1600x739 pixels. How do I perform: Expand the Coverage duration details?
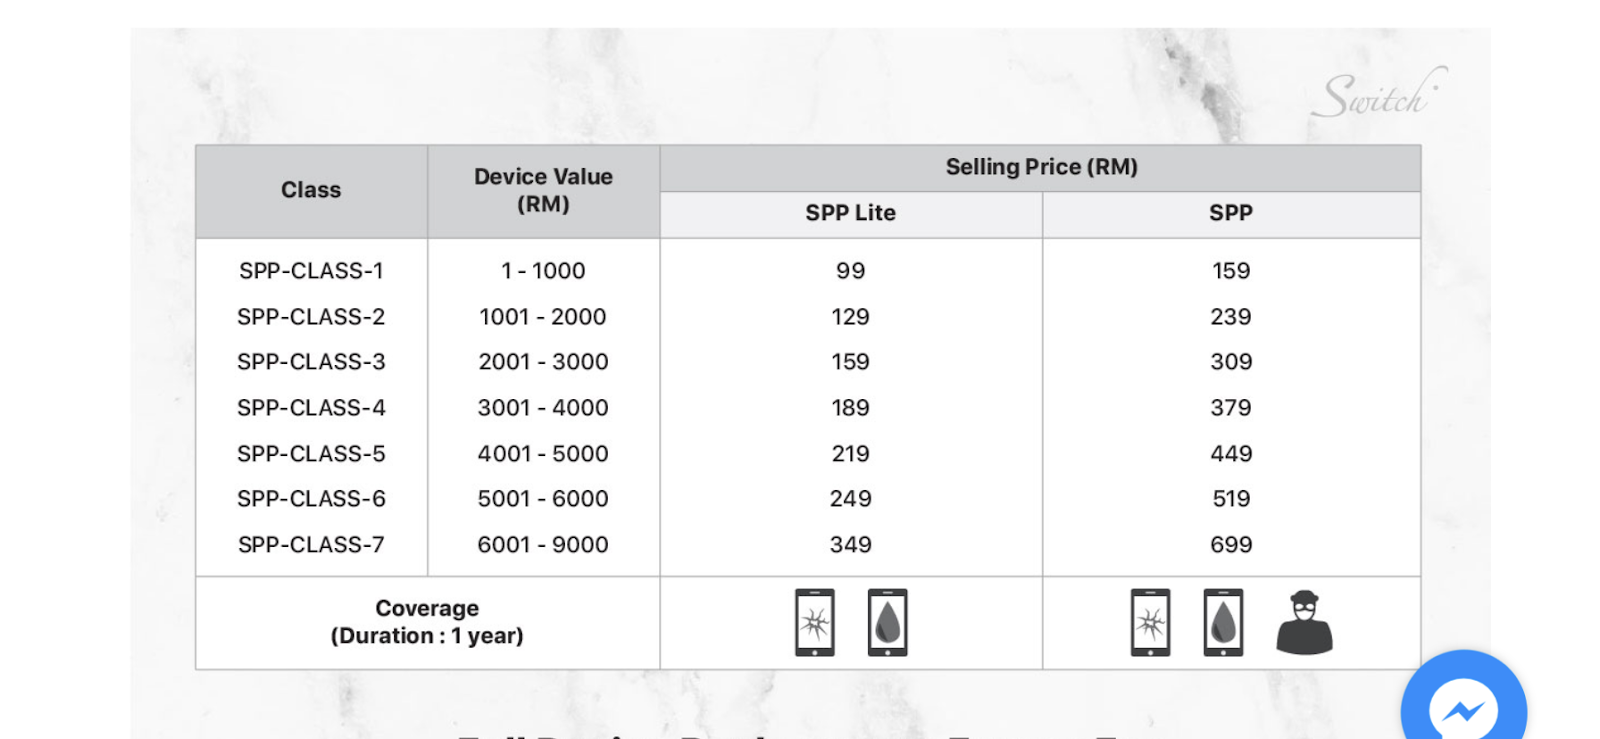tap(427, 621)
